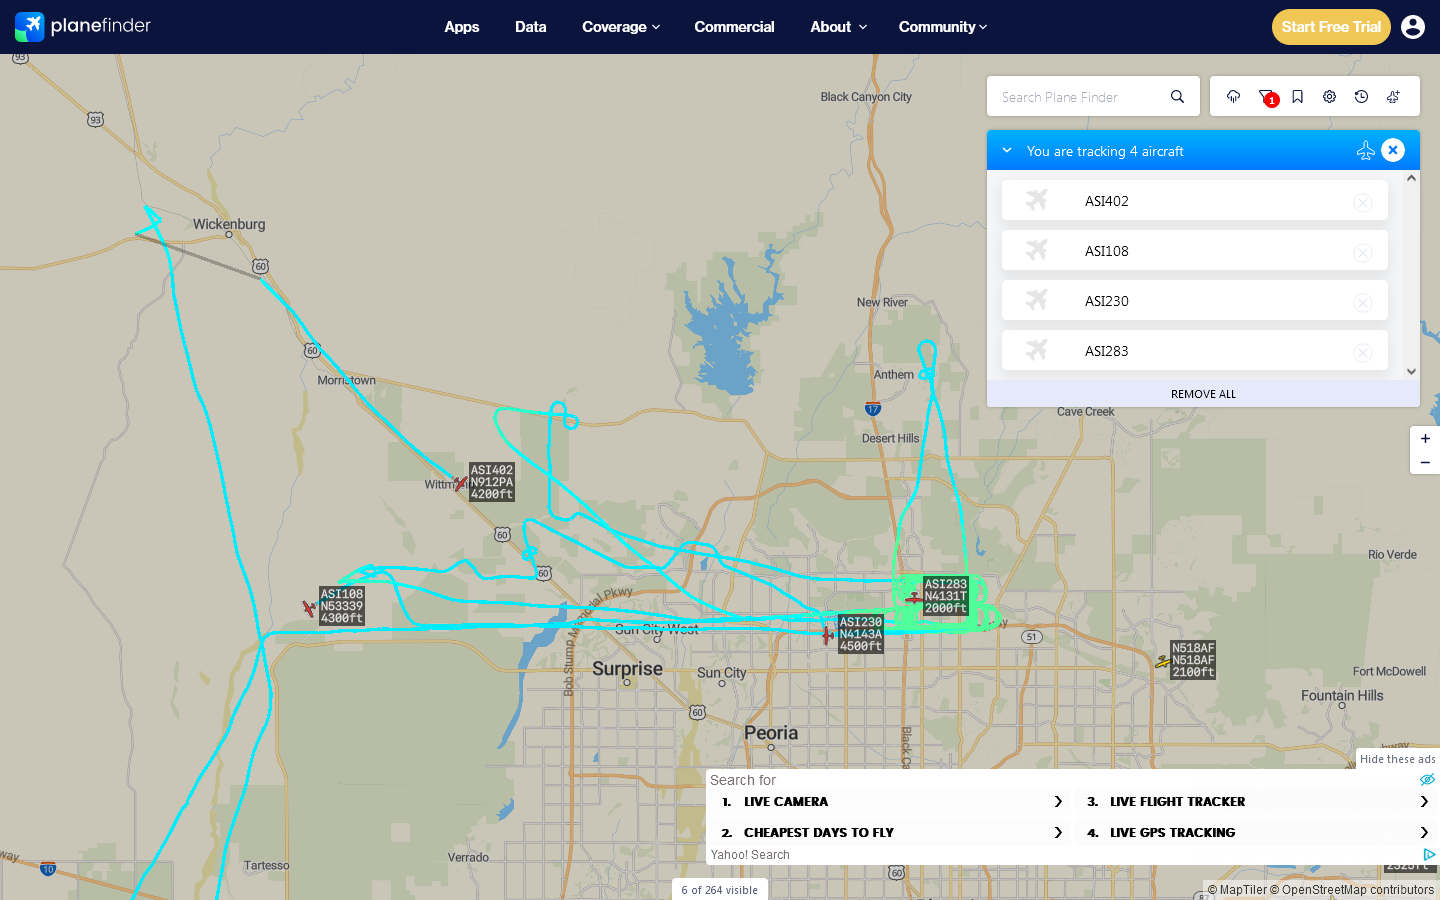1440x900 pixels.
Task: Click the ASI402 N912PA 4200ft map label
Action: click(492, 482)
